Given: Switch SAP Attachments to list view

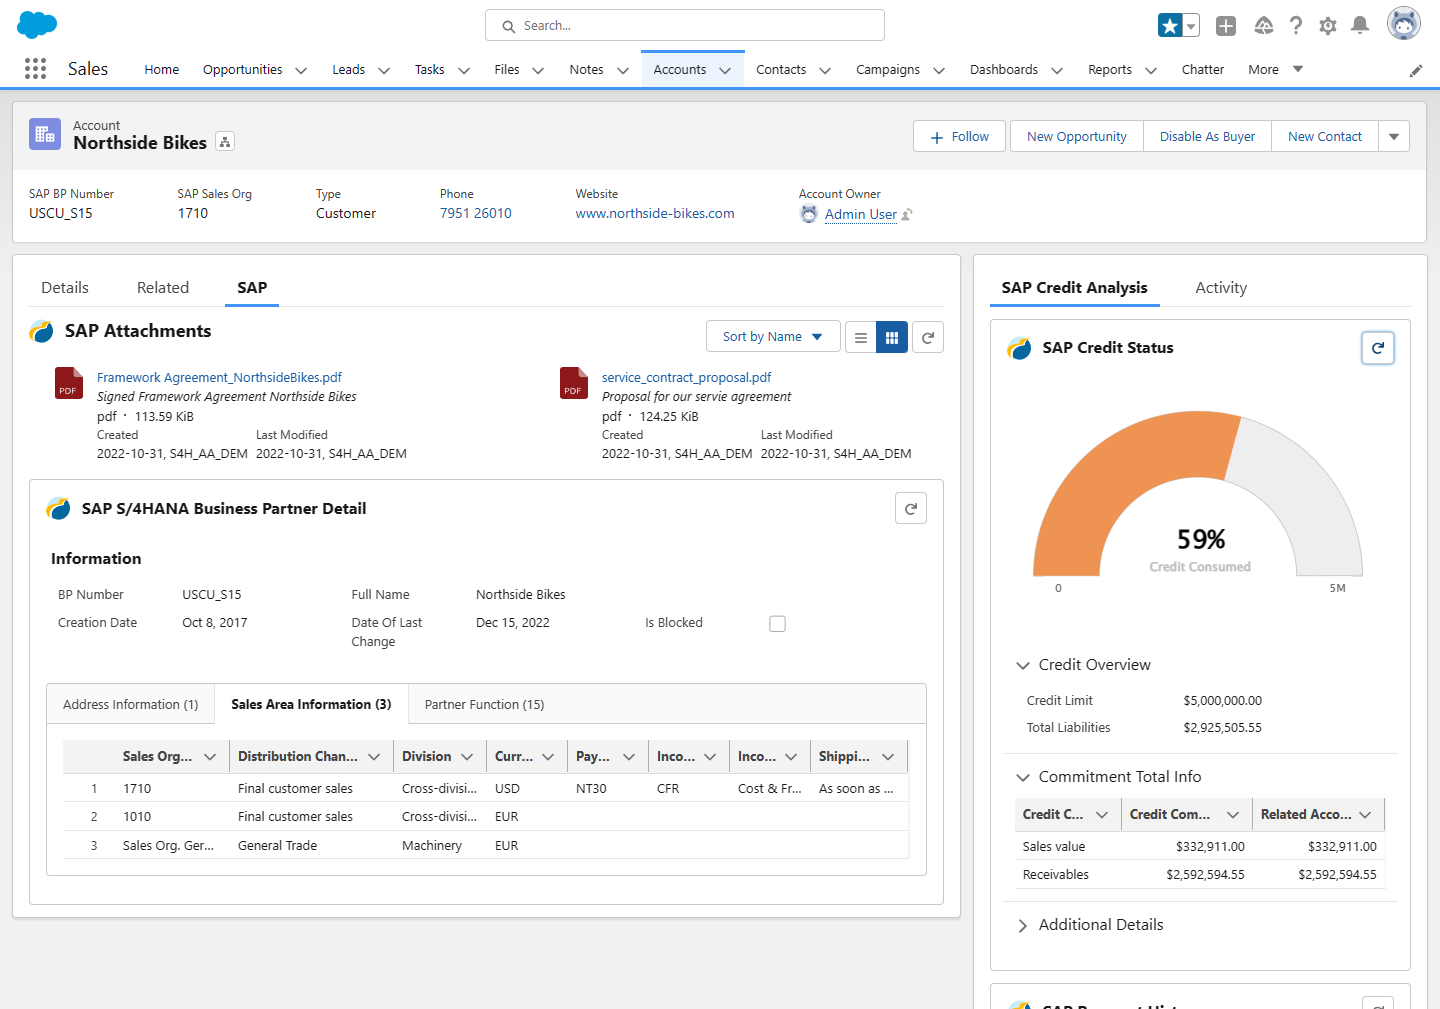Looking at the screenshot, I should (861, 338).
